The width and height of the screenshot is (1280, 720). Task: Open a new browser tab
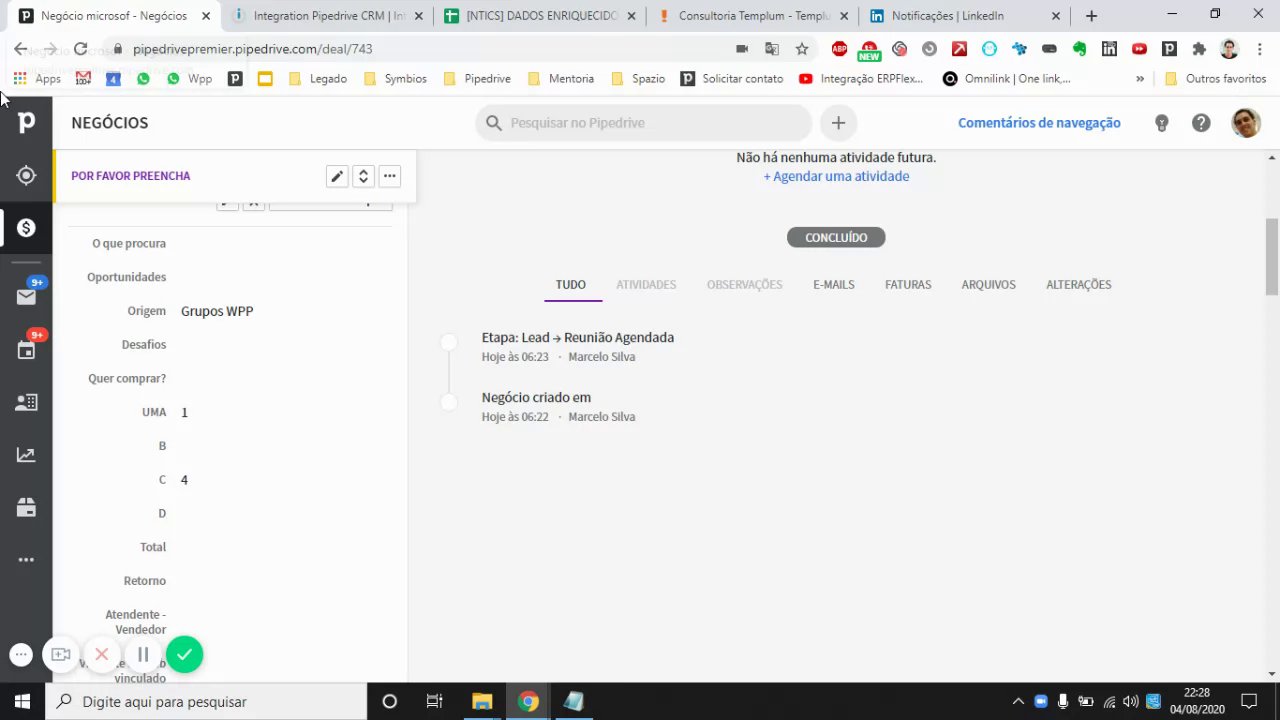pyautogui.click(x=1091, y=16)
